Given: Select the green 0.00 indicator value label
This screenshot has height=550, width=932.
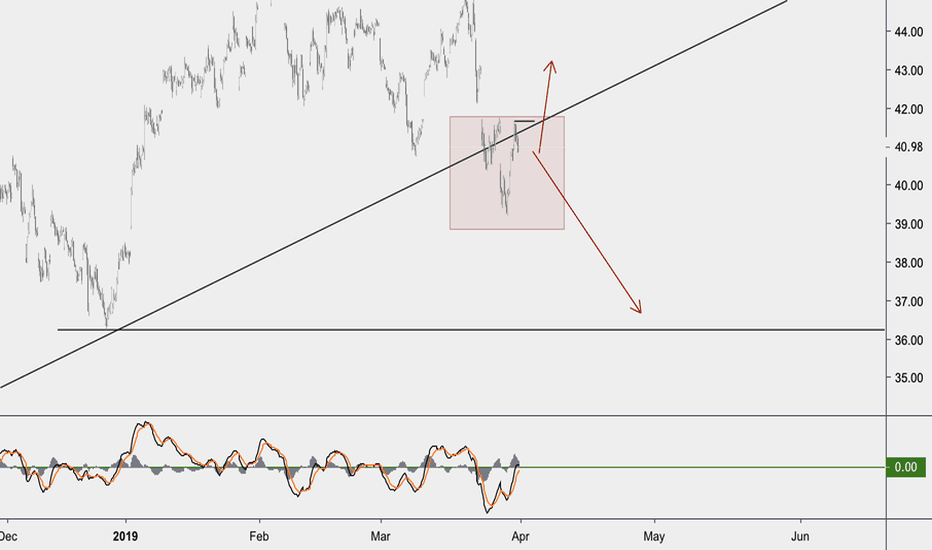Looking at the screenshot, I should tap(906, 467).
